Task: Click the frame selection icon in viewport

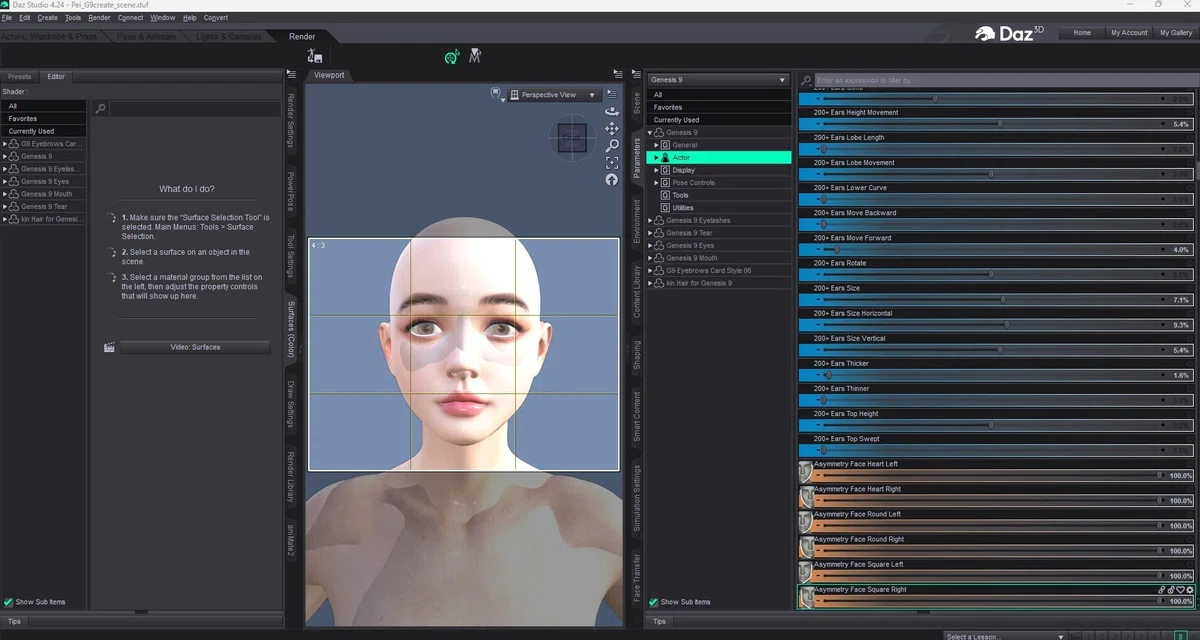Action: [x=612, y=162]
